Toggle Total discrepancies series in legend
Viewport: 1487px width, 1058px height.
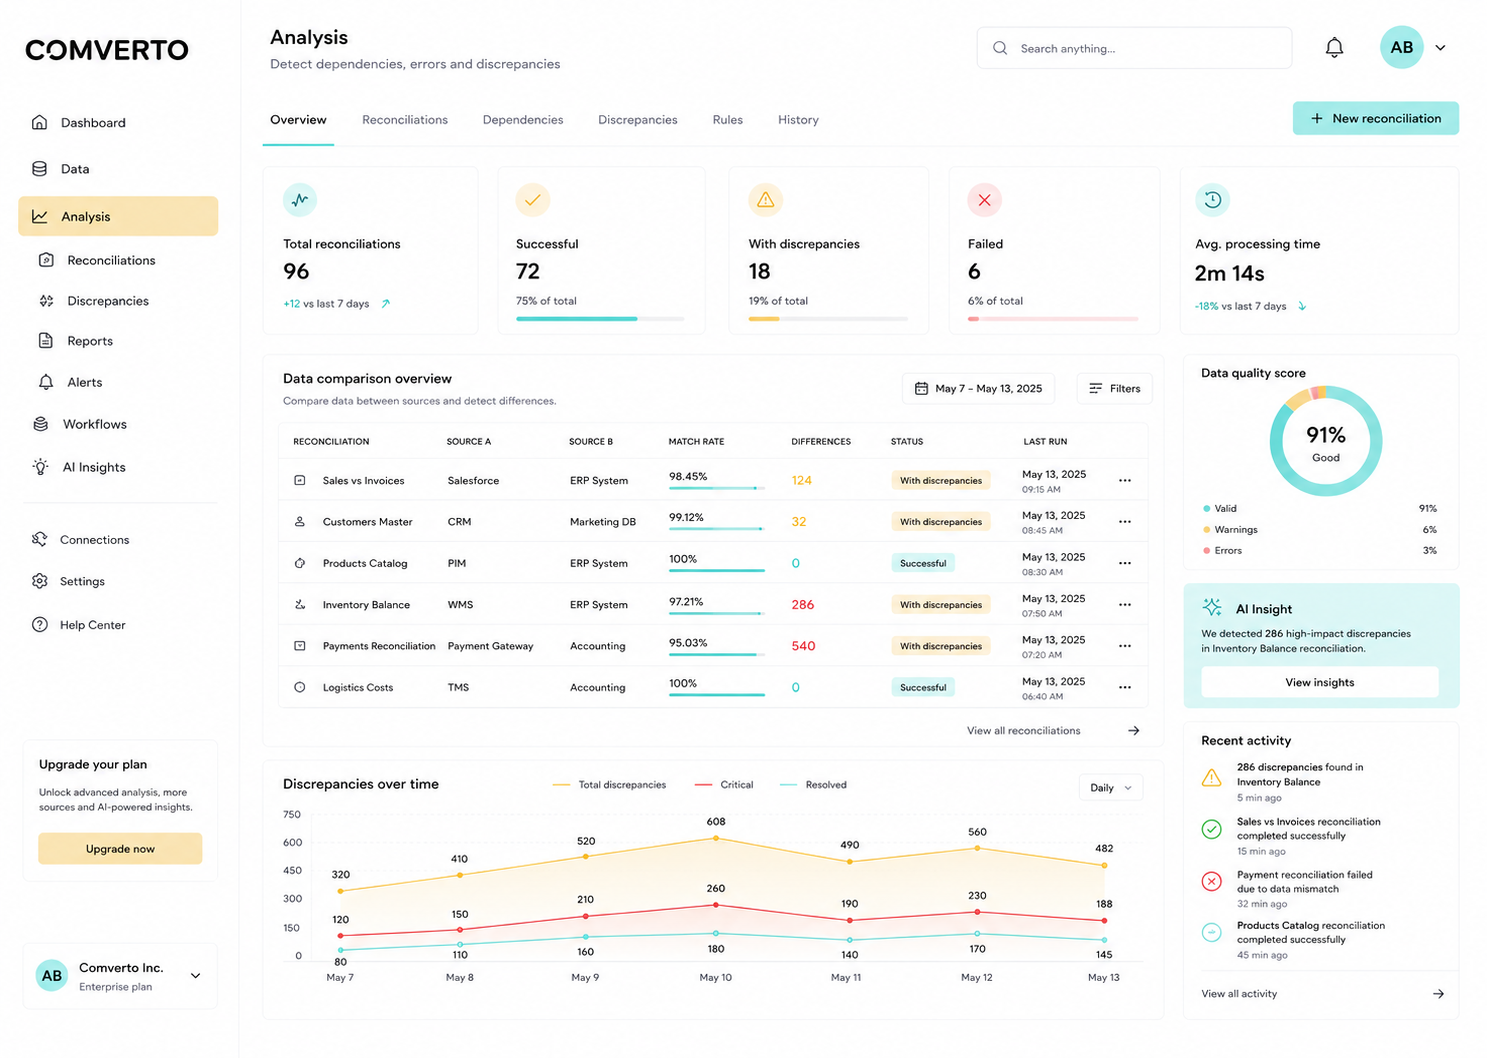609,785
